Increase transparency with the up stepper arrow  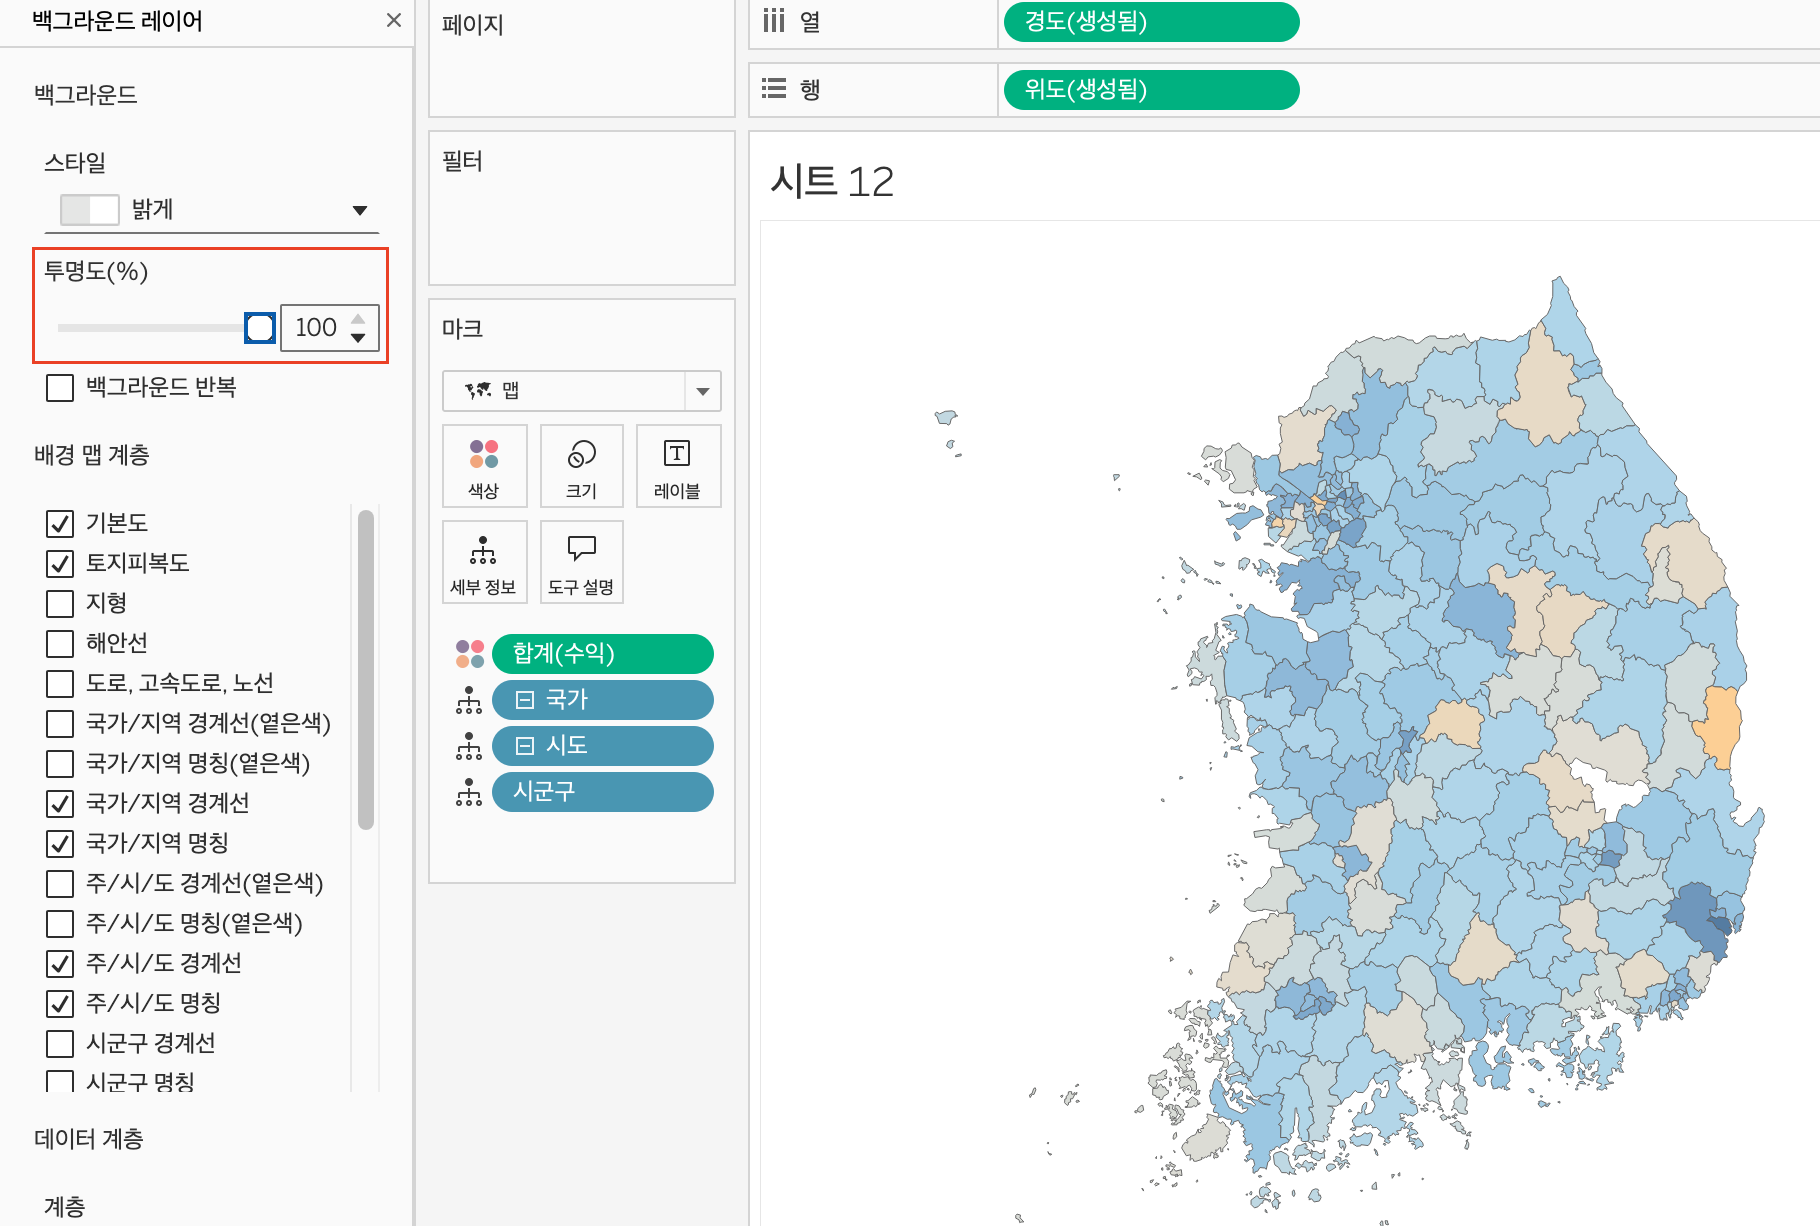point(358,319)
